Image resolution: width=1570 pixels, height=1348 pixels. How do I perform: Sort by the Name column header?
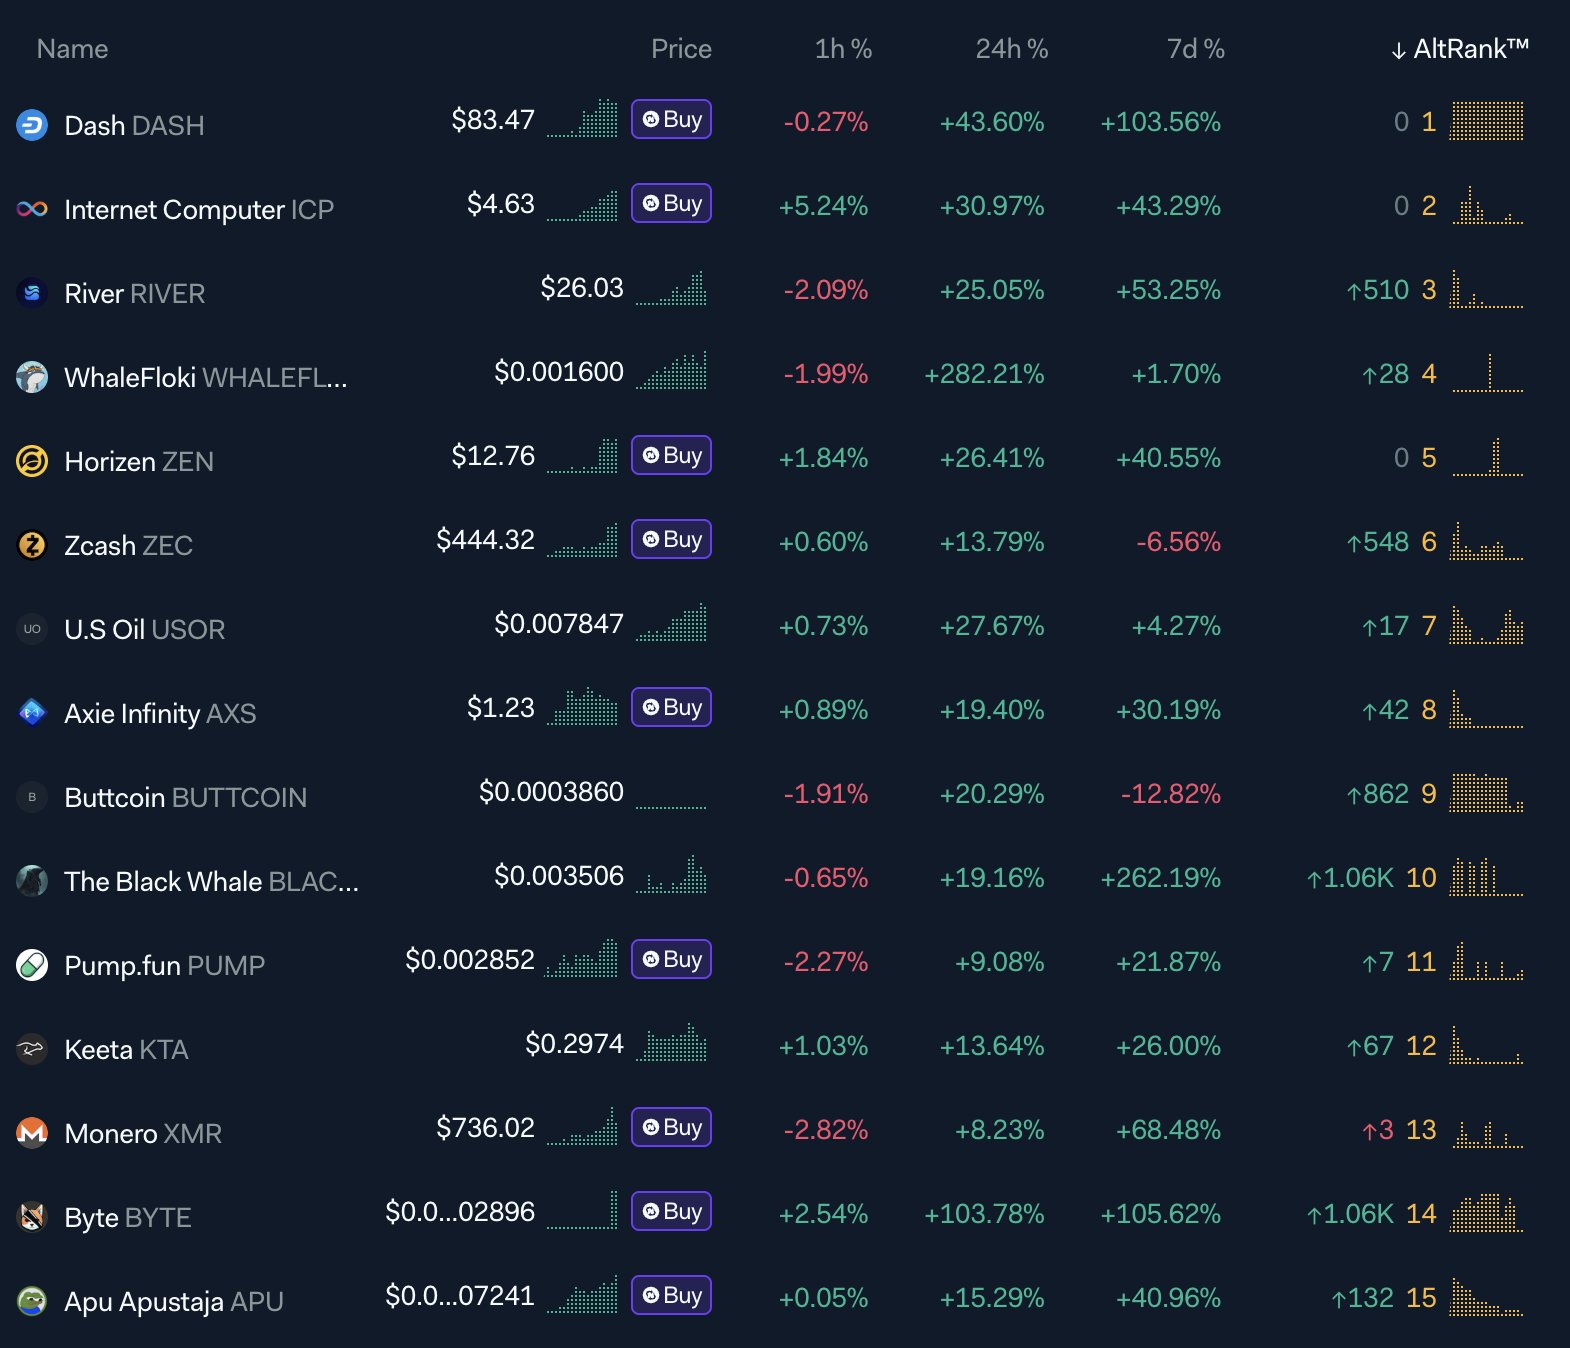coord(72,49)
